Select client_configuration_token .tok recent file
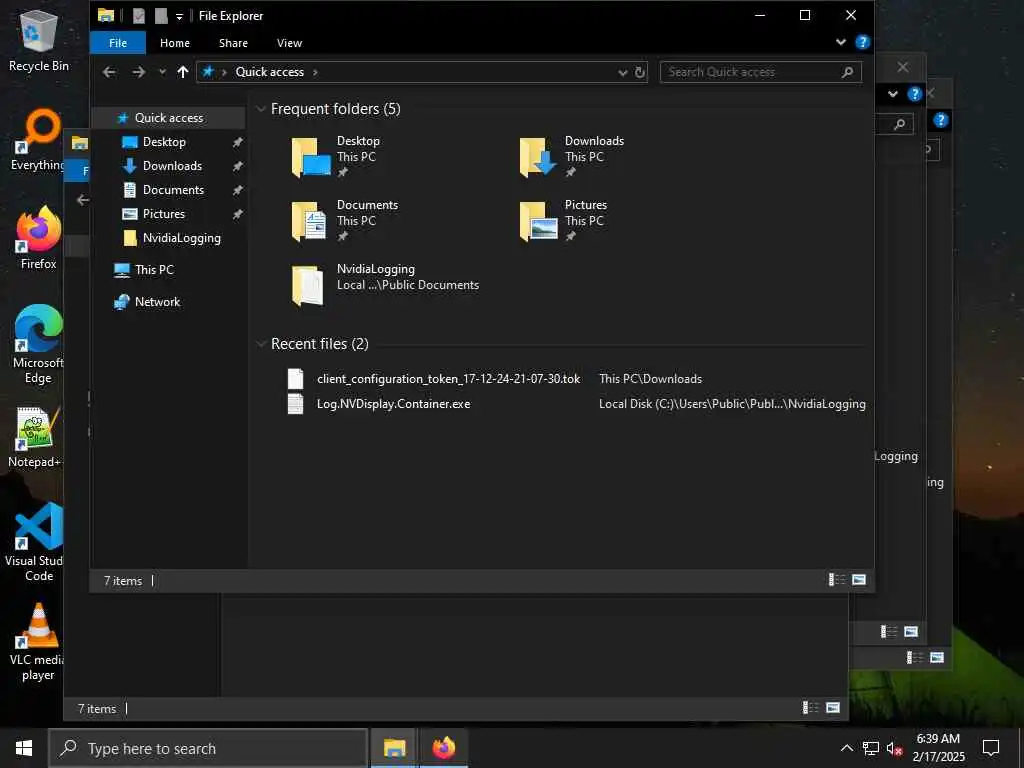Viewport: 1024px width, 768px height. pos(448,379)
